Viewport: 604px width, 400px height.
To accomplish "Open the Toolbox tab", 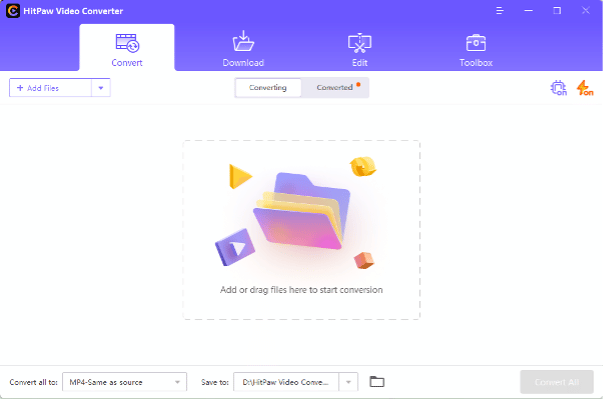I will coord(475,48).
